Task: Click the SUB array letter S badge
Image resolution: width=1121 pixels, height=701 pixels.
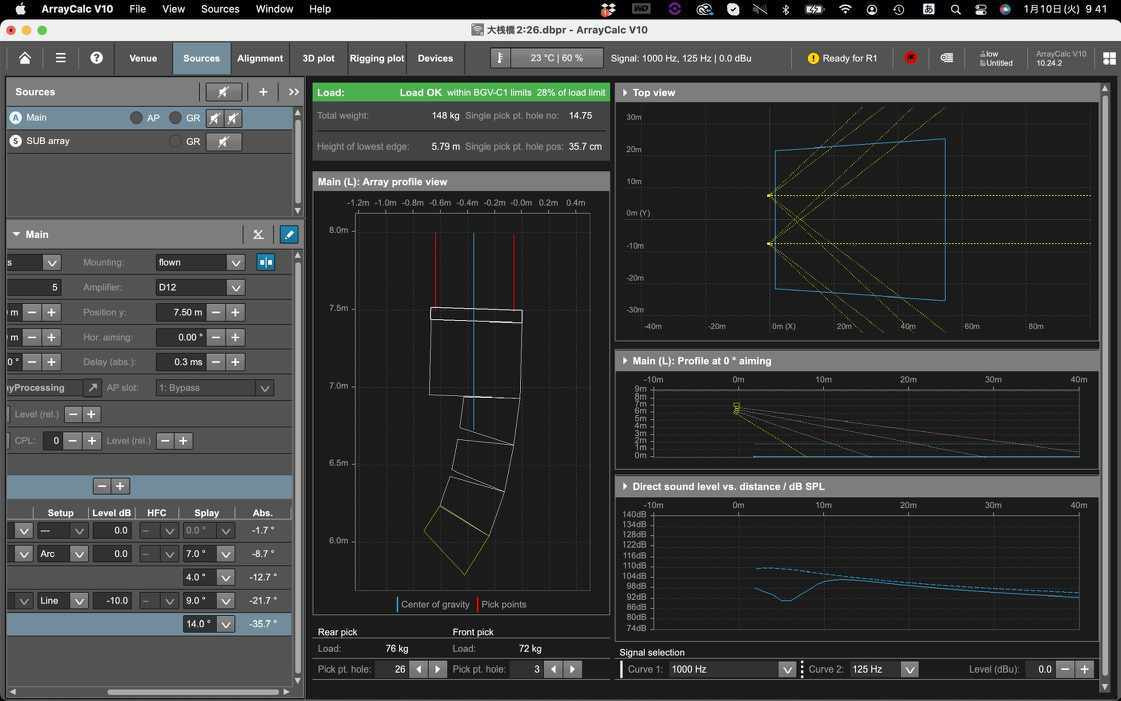Action: [x=16, y=141]
